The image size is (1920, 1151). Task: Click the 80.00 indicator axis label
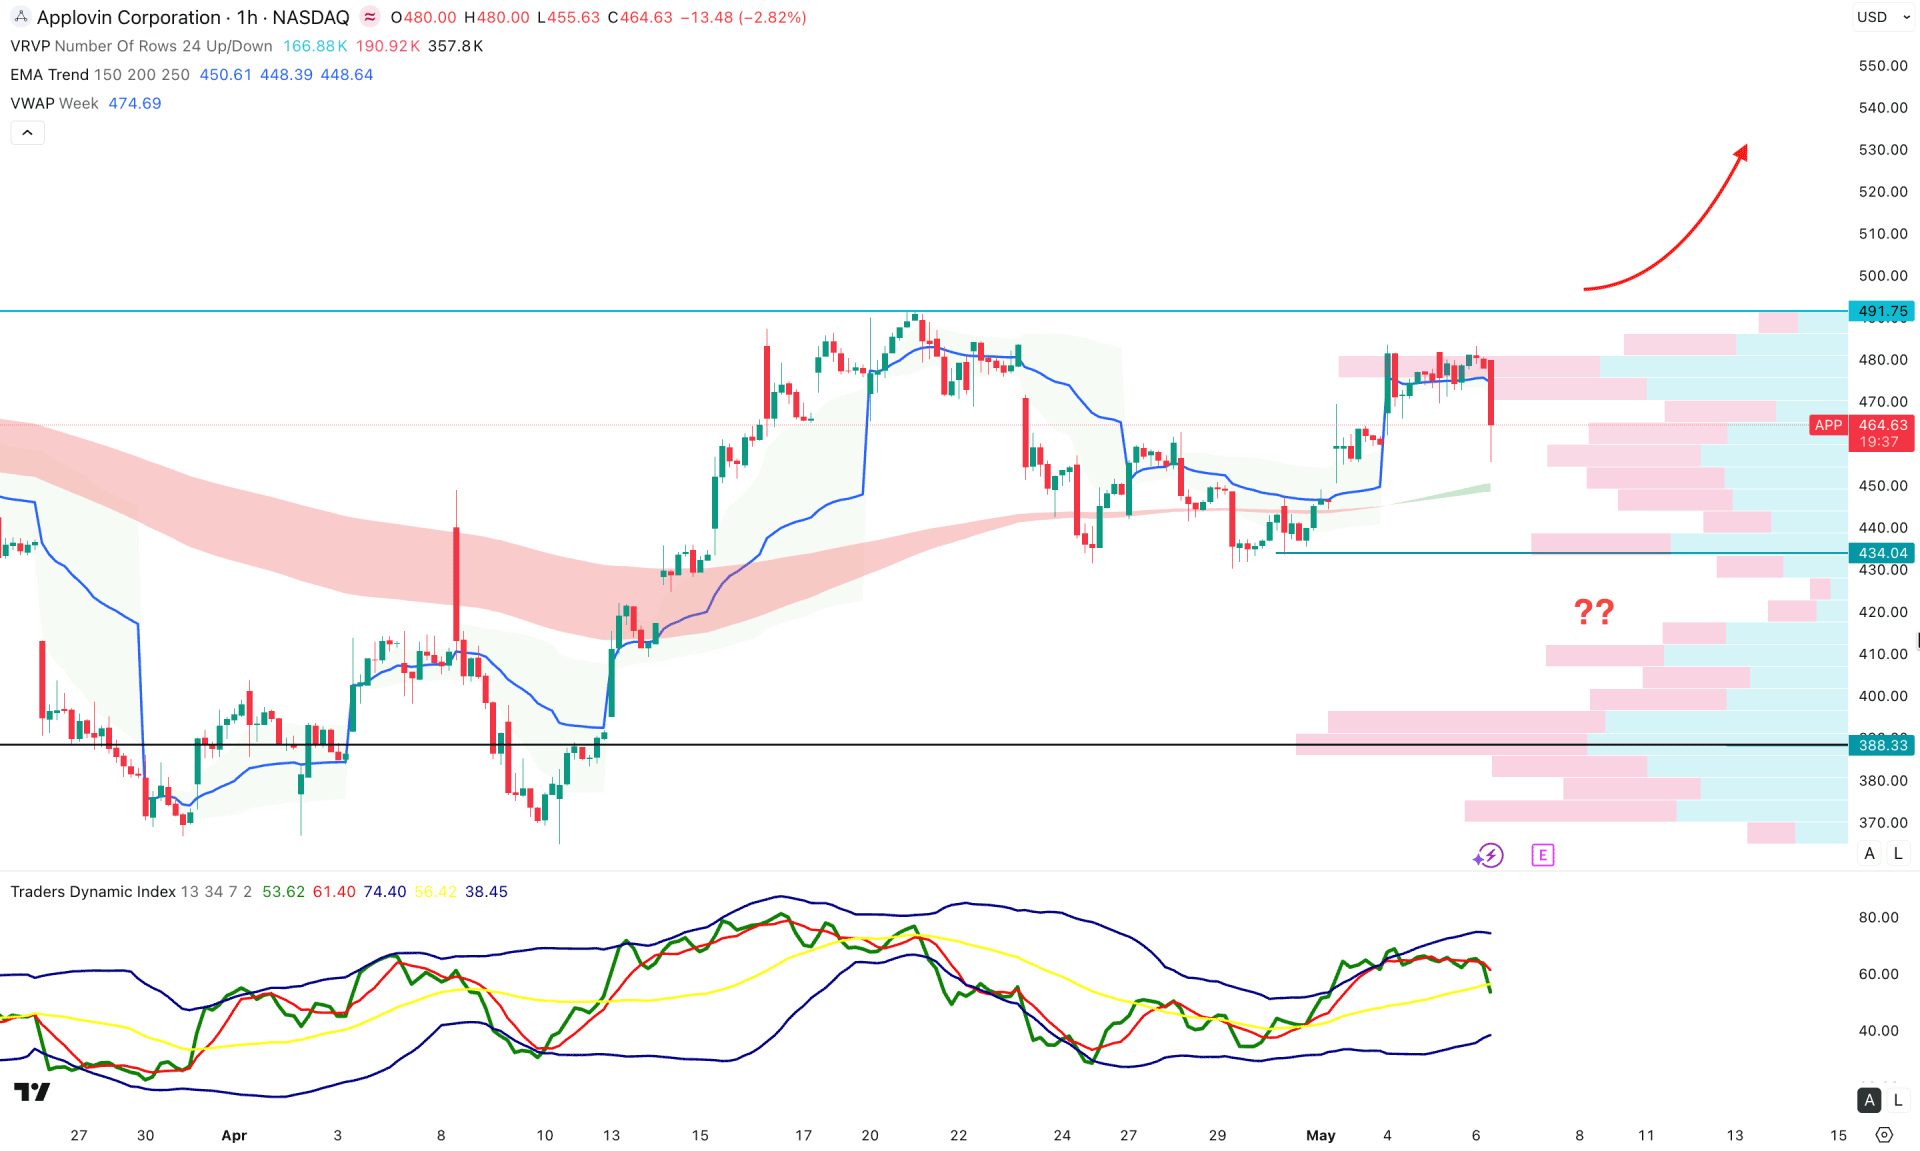click(1878, 917)
